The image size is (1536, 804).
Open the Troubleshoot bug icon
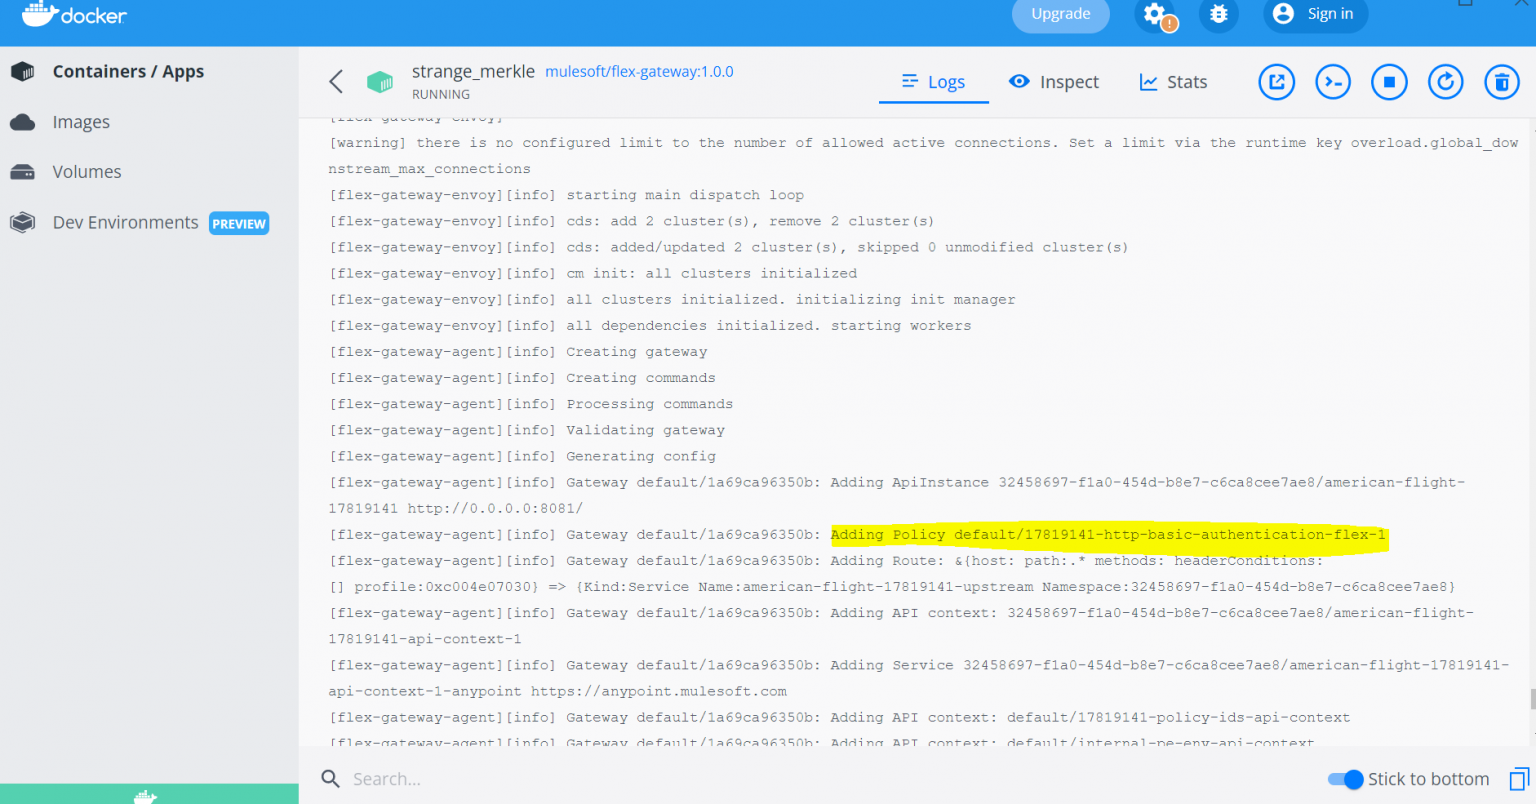pos(1218,15)
